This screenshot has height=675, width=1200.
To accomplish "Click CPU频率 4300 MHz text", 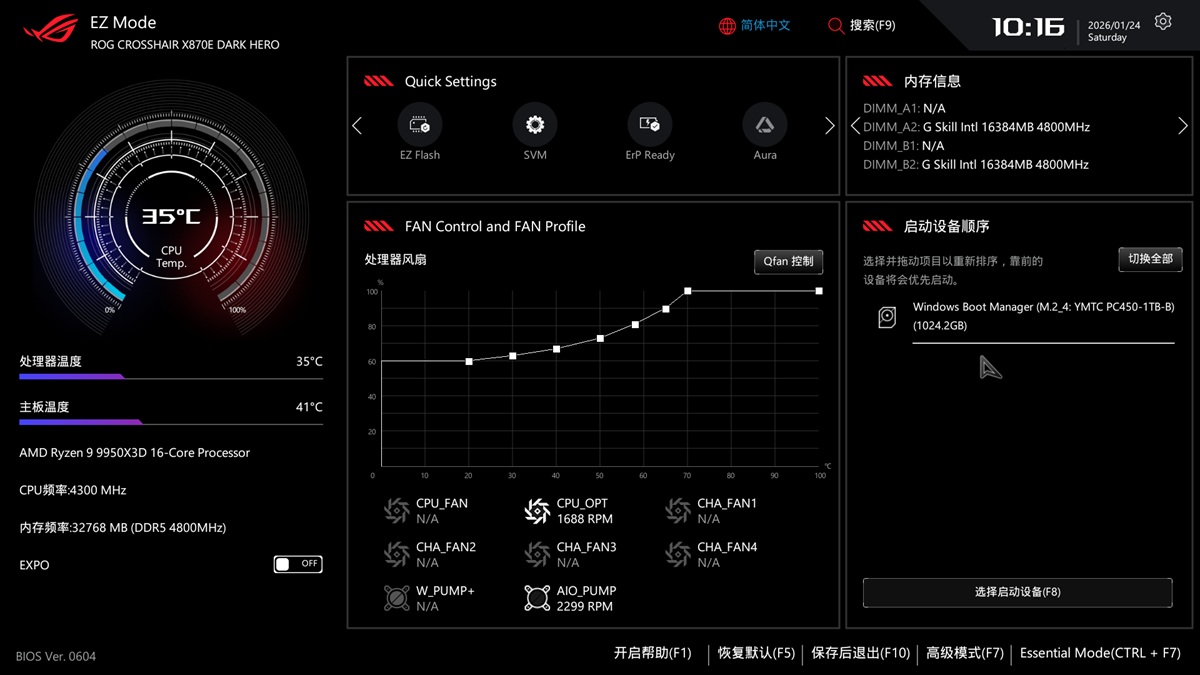I will (x=73, y=491).
